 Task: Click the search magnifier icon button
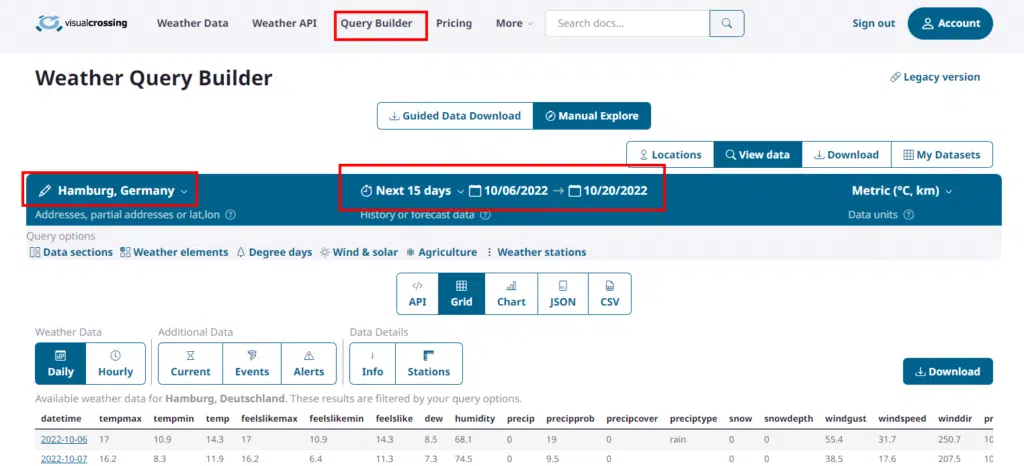(x=727, y=24)
